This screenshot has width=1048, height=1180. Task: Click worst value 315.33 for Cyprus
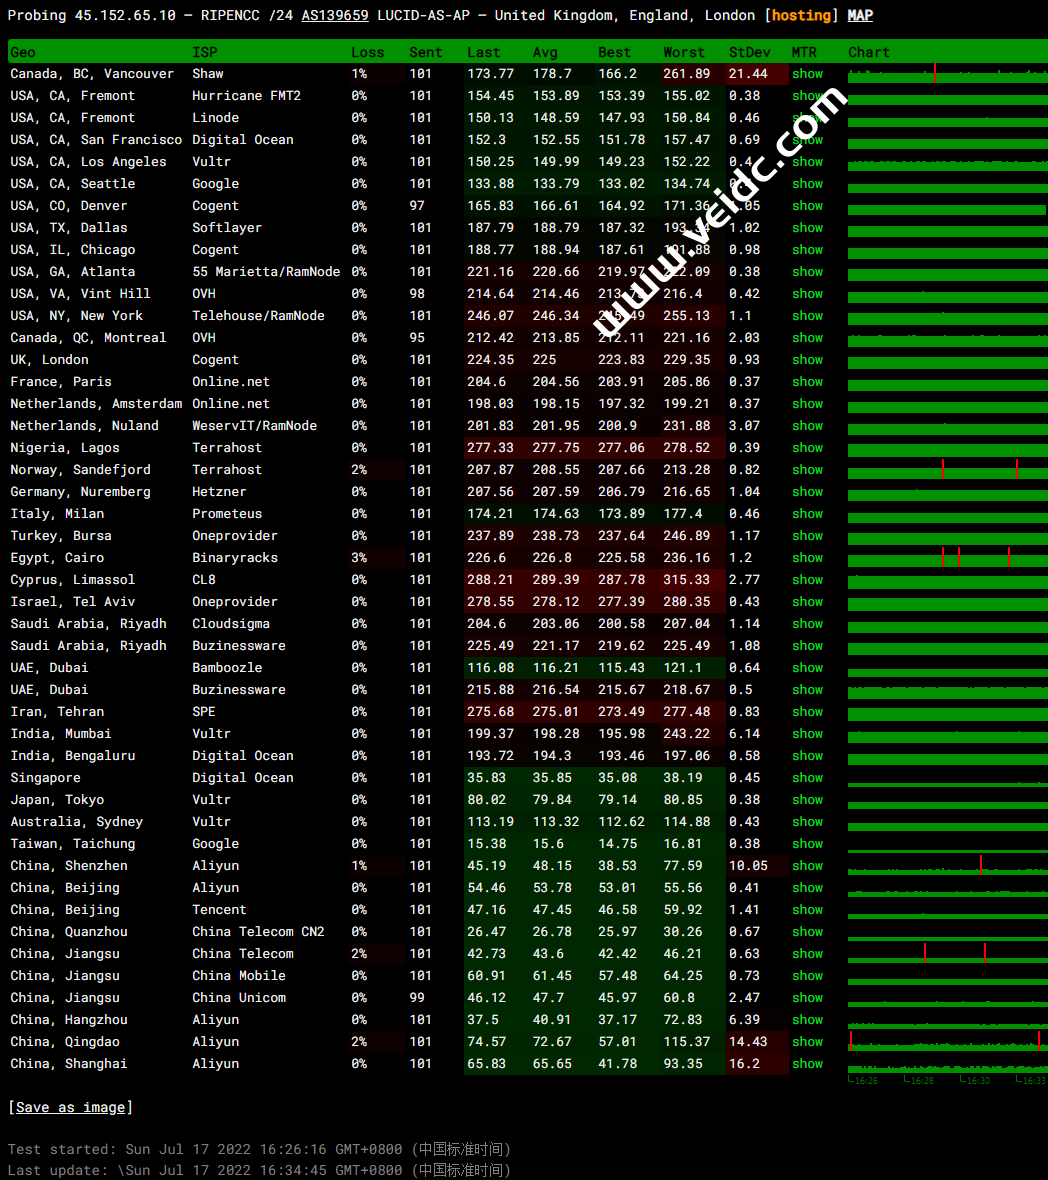point(686,579)
